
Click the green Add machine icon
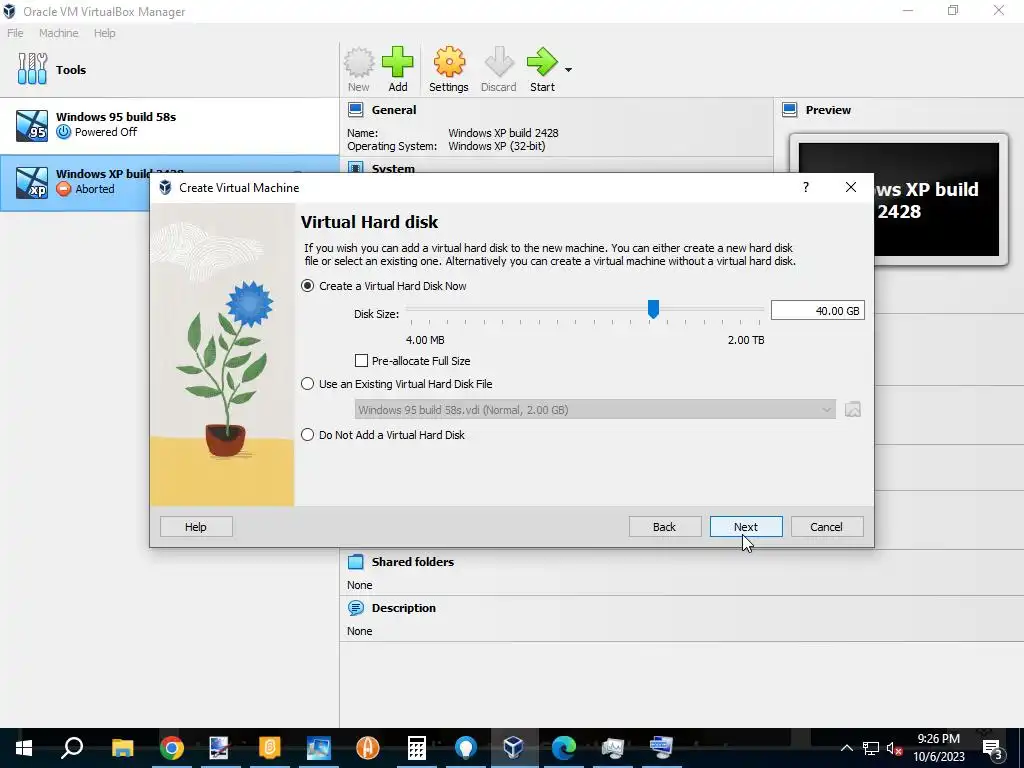click(x=398, y=69)
